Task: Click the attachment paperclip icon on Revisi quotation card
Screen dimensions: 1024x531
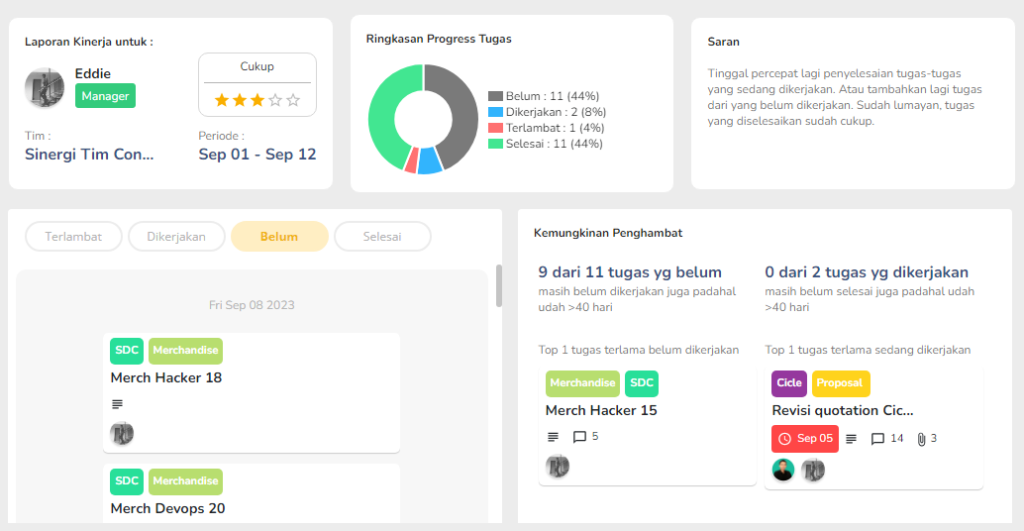Action: [921, 439]
